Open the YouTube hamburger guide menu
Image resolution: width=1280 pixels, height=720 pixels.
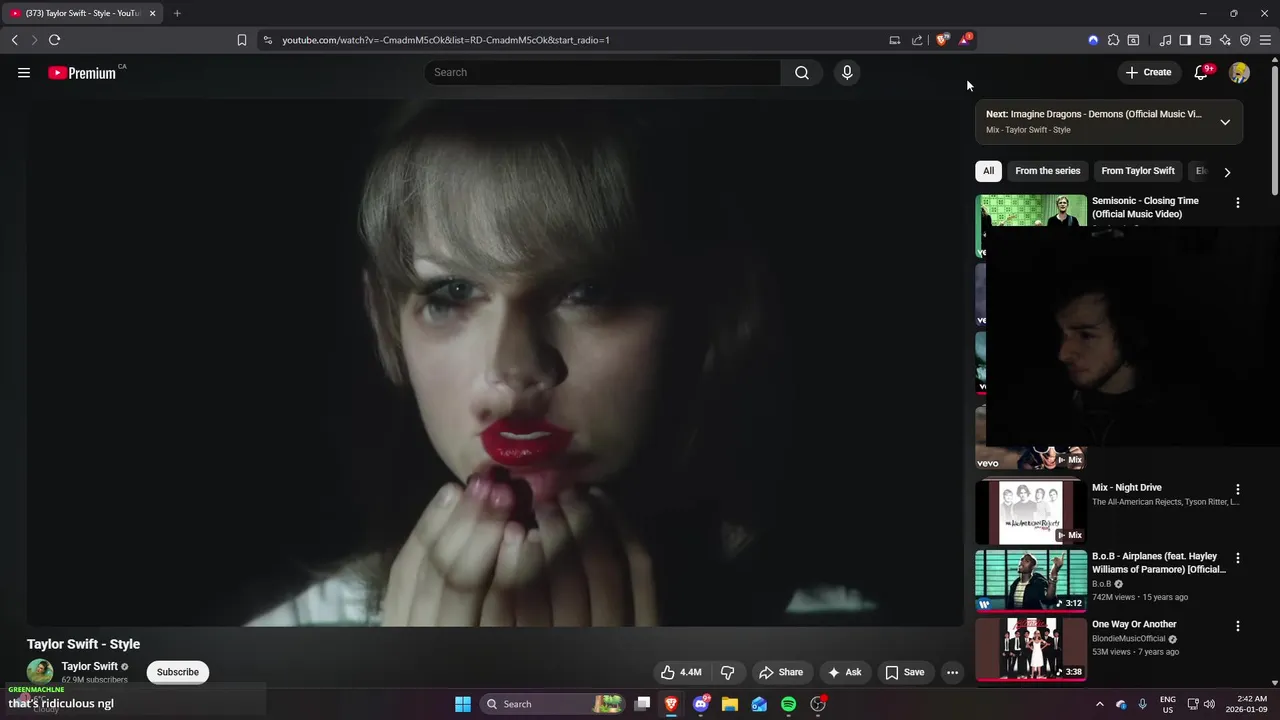pos(24,72)
